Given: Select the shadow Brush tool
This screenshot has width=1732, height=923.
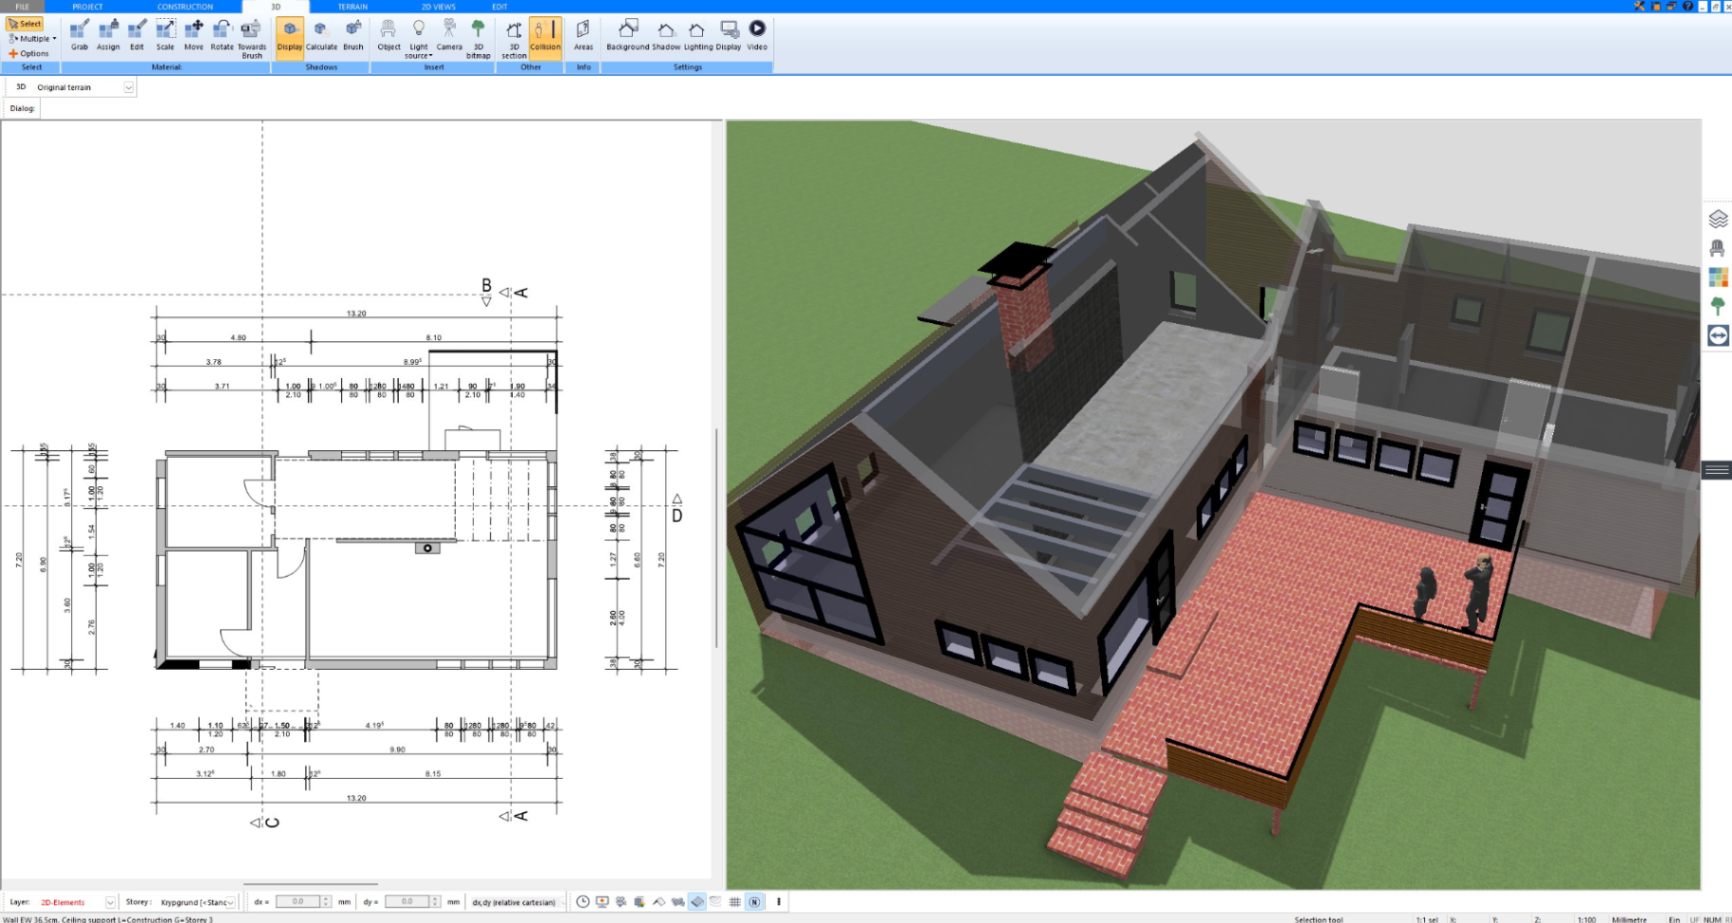Looking at the screenshot, I should coord(353,34).
